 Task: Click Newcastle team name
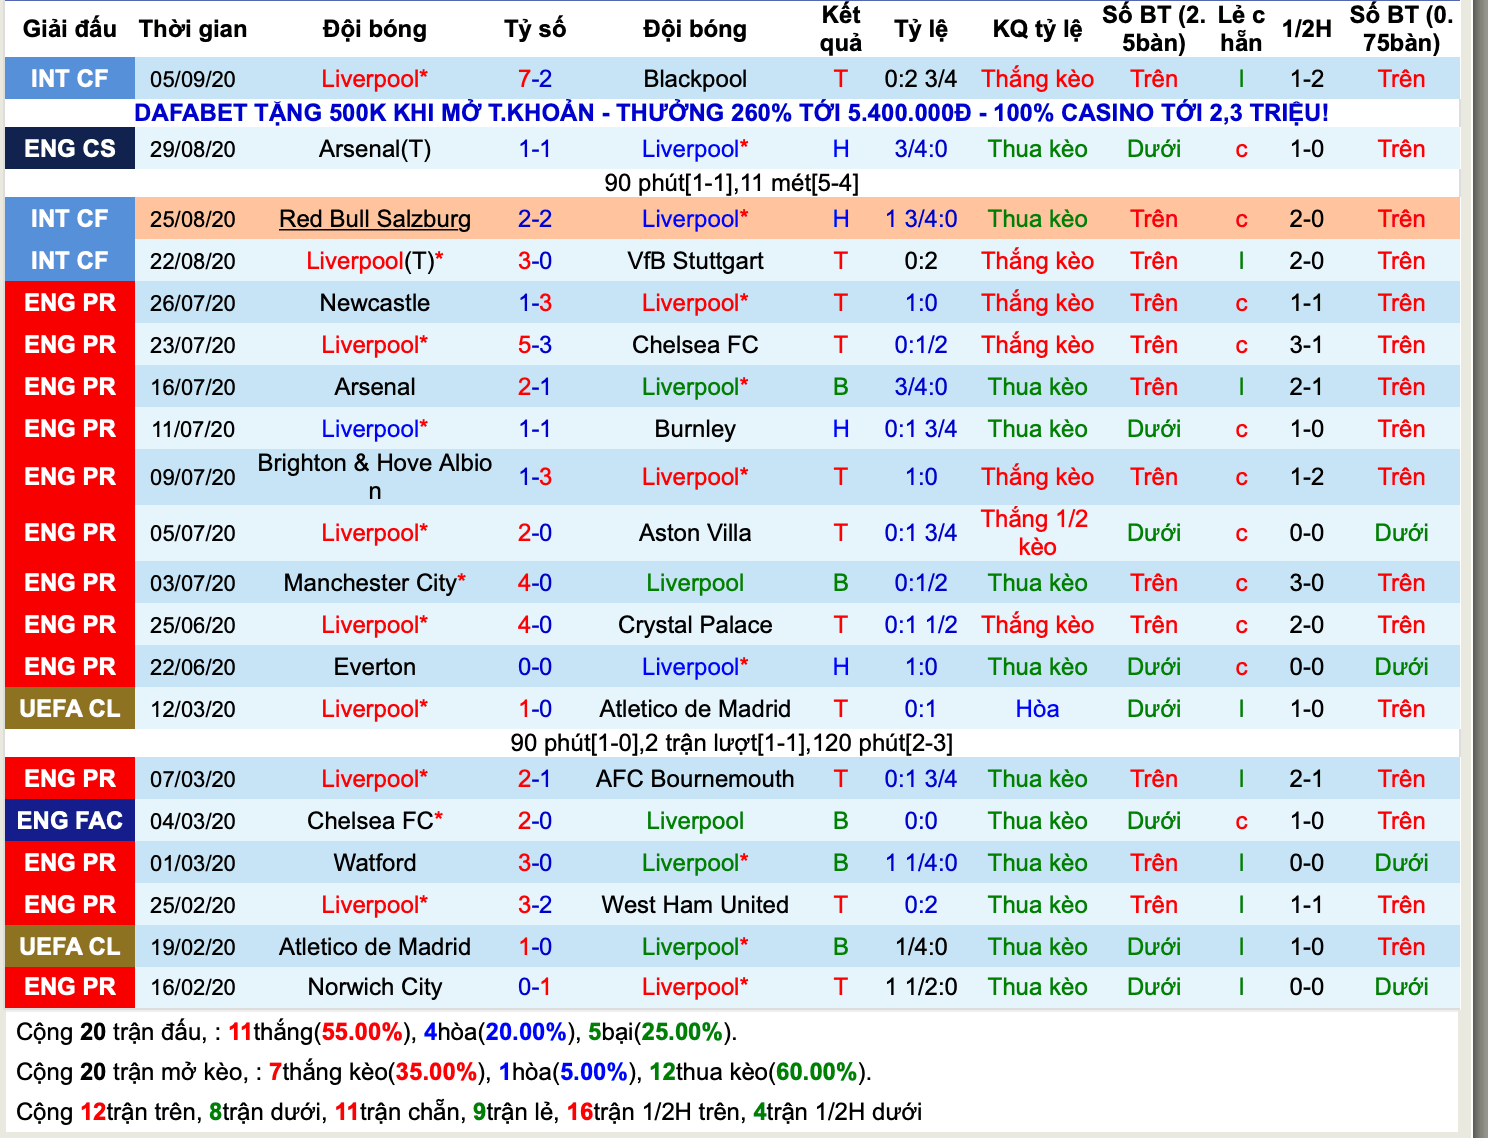coord(375,303)
